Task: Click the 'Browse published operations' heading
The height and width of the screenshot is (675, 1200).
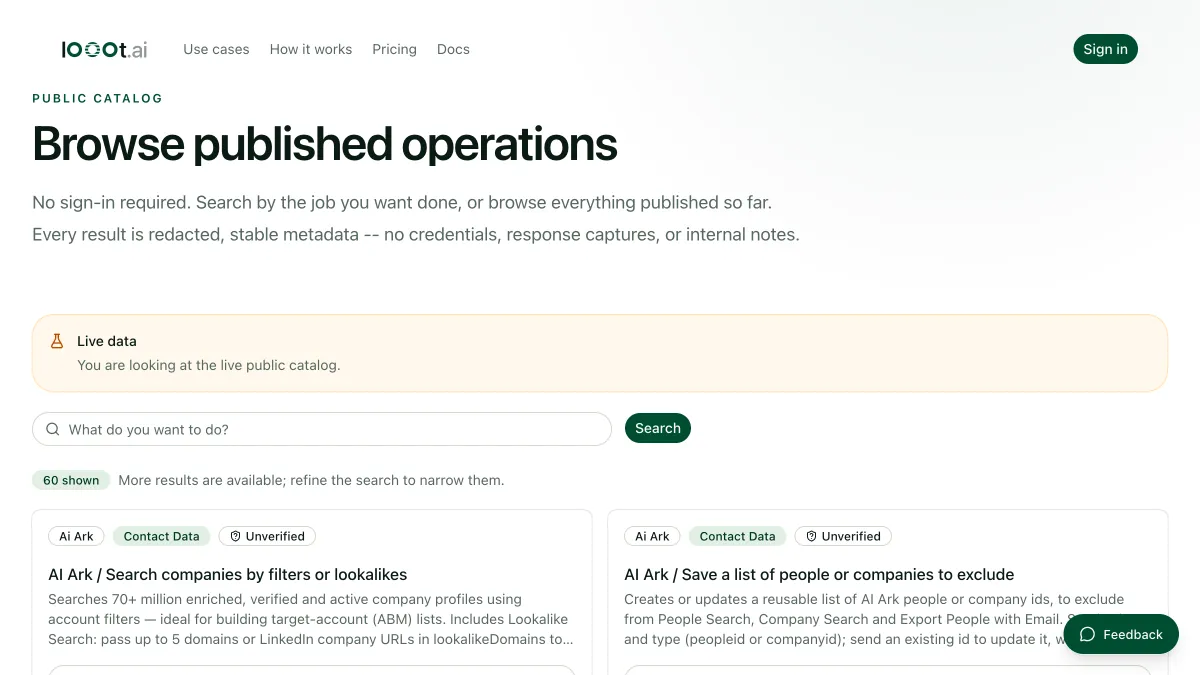Action: click(325, 144)
